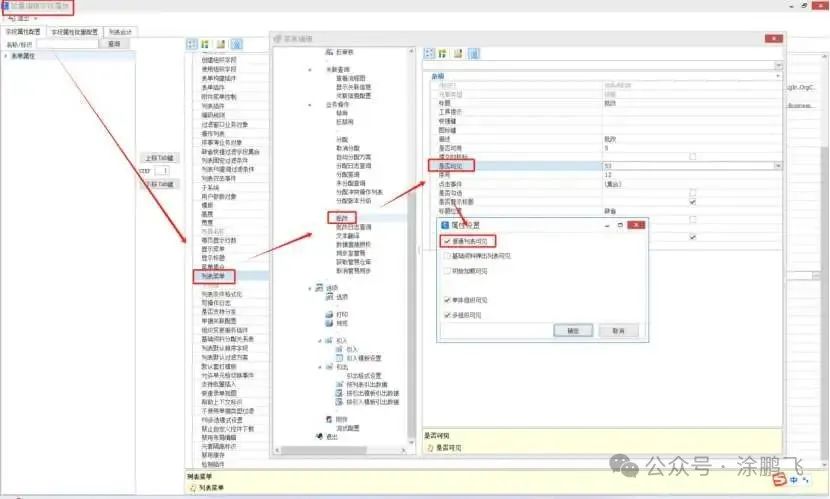Click 取消 in 属性设置 dialog
The height and width of the screenshot is (499, 830).
[618, 331]
